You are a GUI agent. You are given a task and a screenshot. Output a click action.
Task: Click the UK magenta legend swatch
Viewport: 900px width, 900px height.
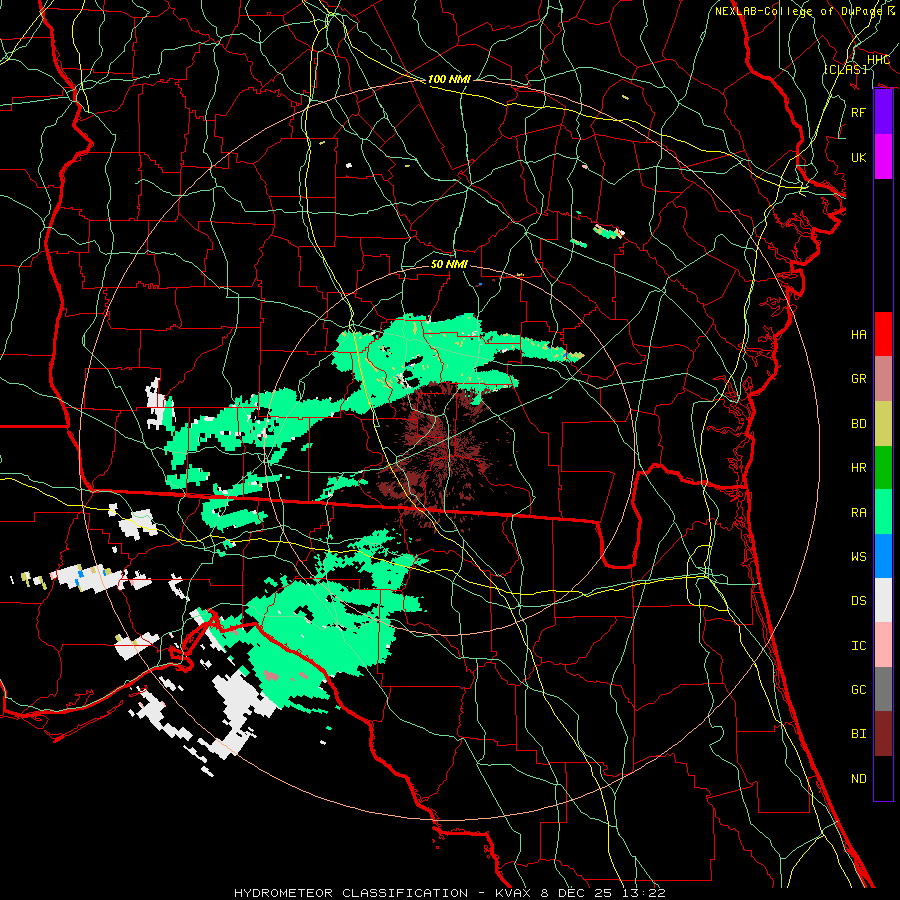tap(883, 157)
